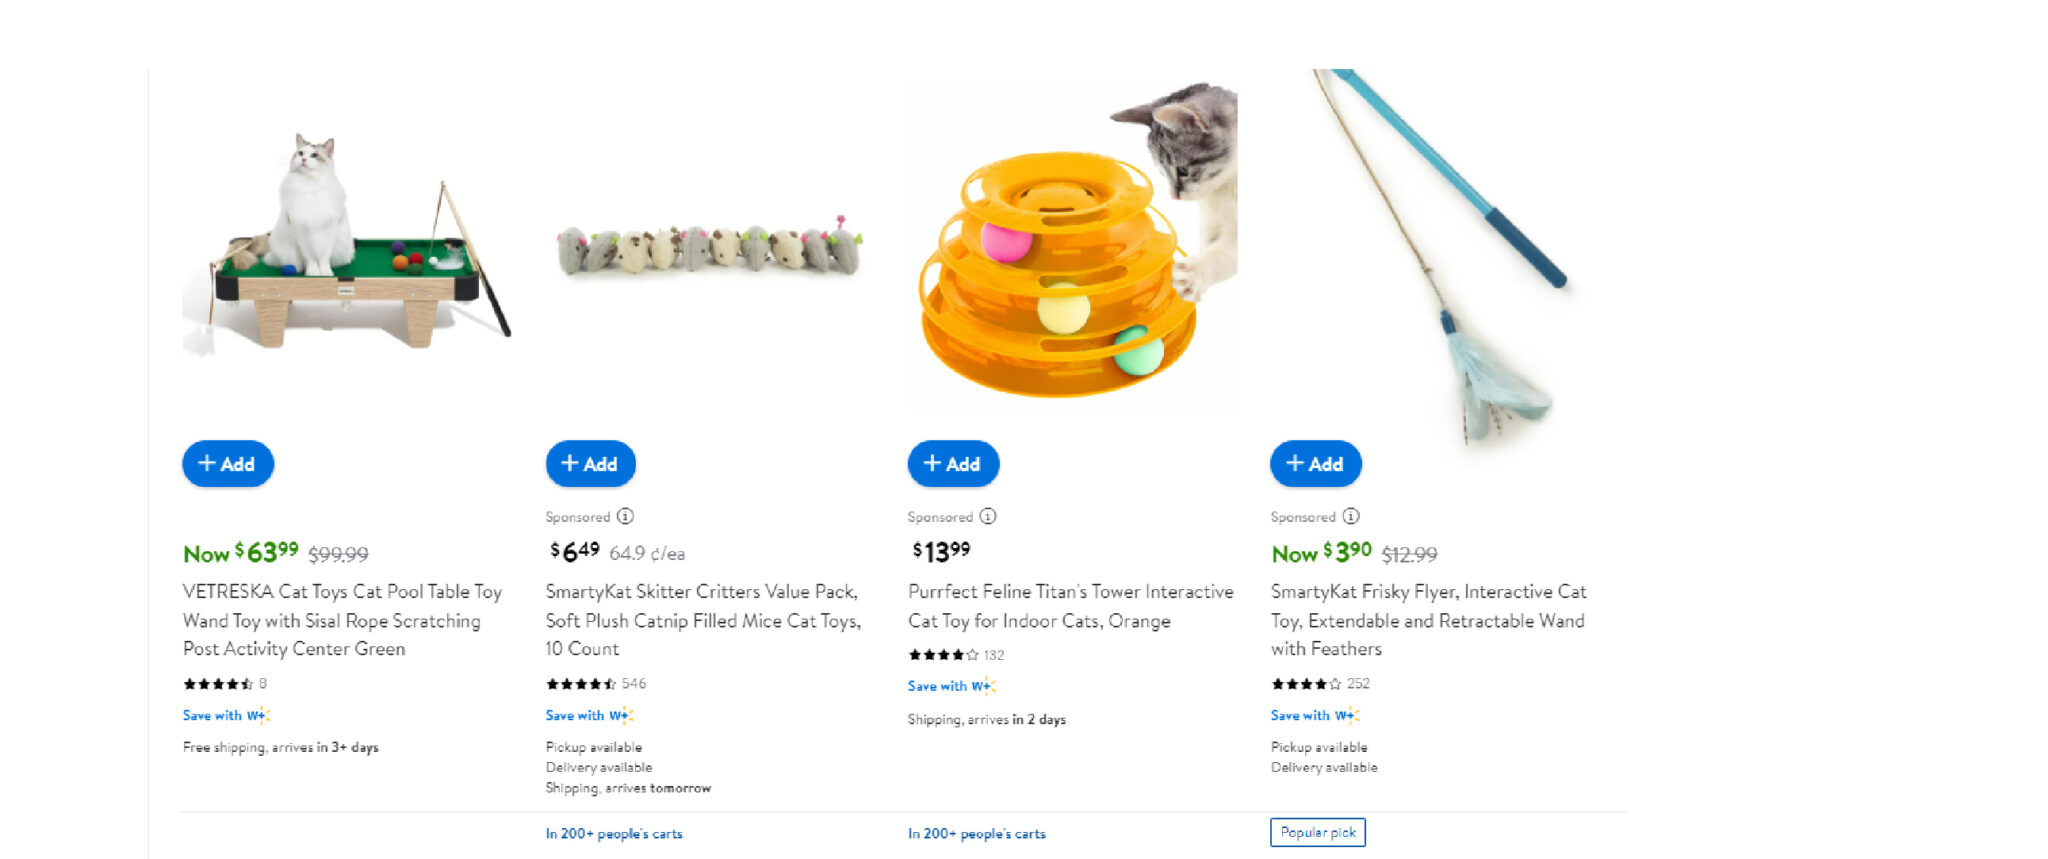Add the Purrfect Feline Titan's Tower to cart

[953, 464]
